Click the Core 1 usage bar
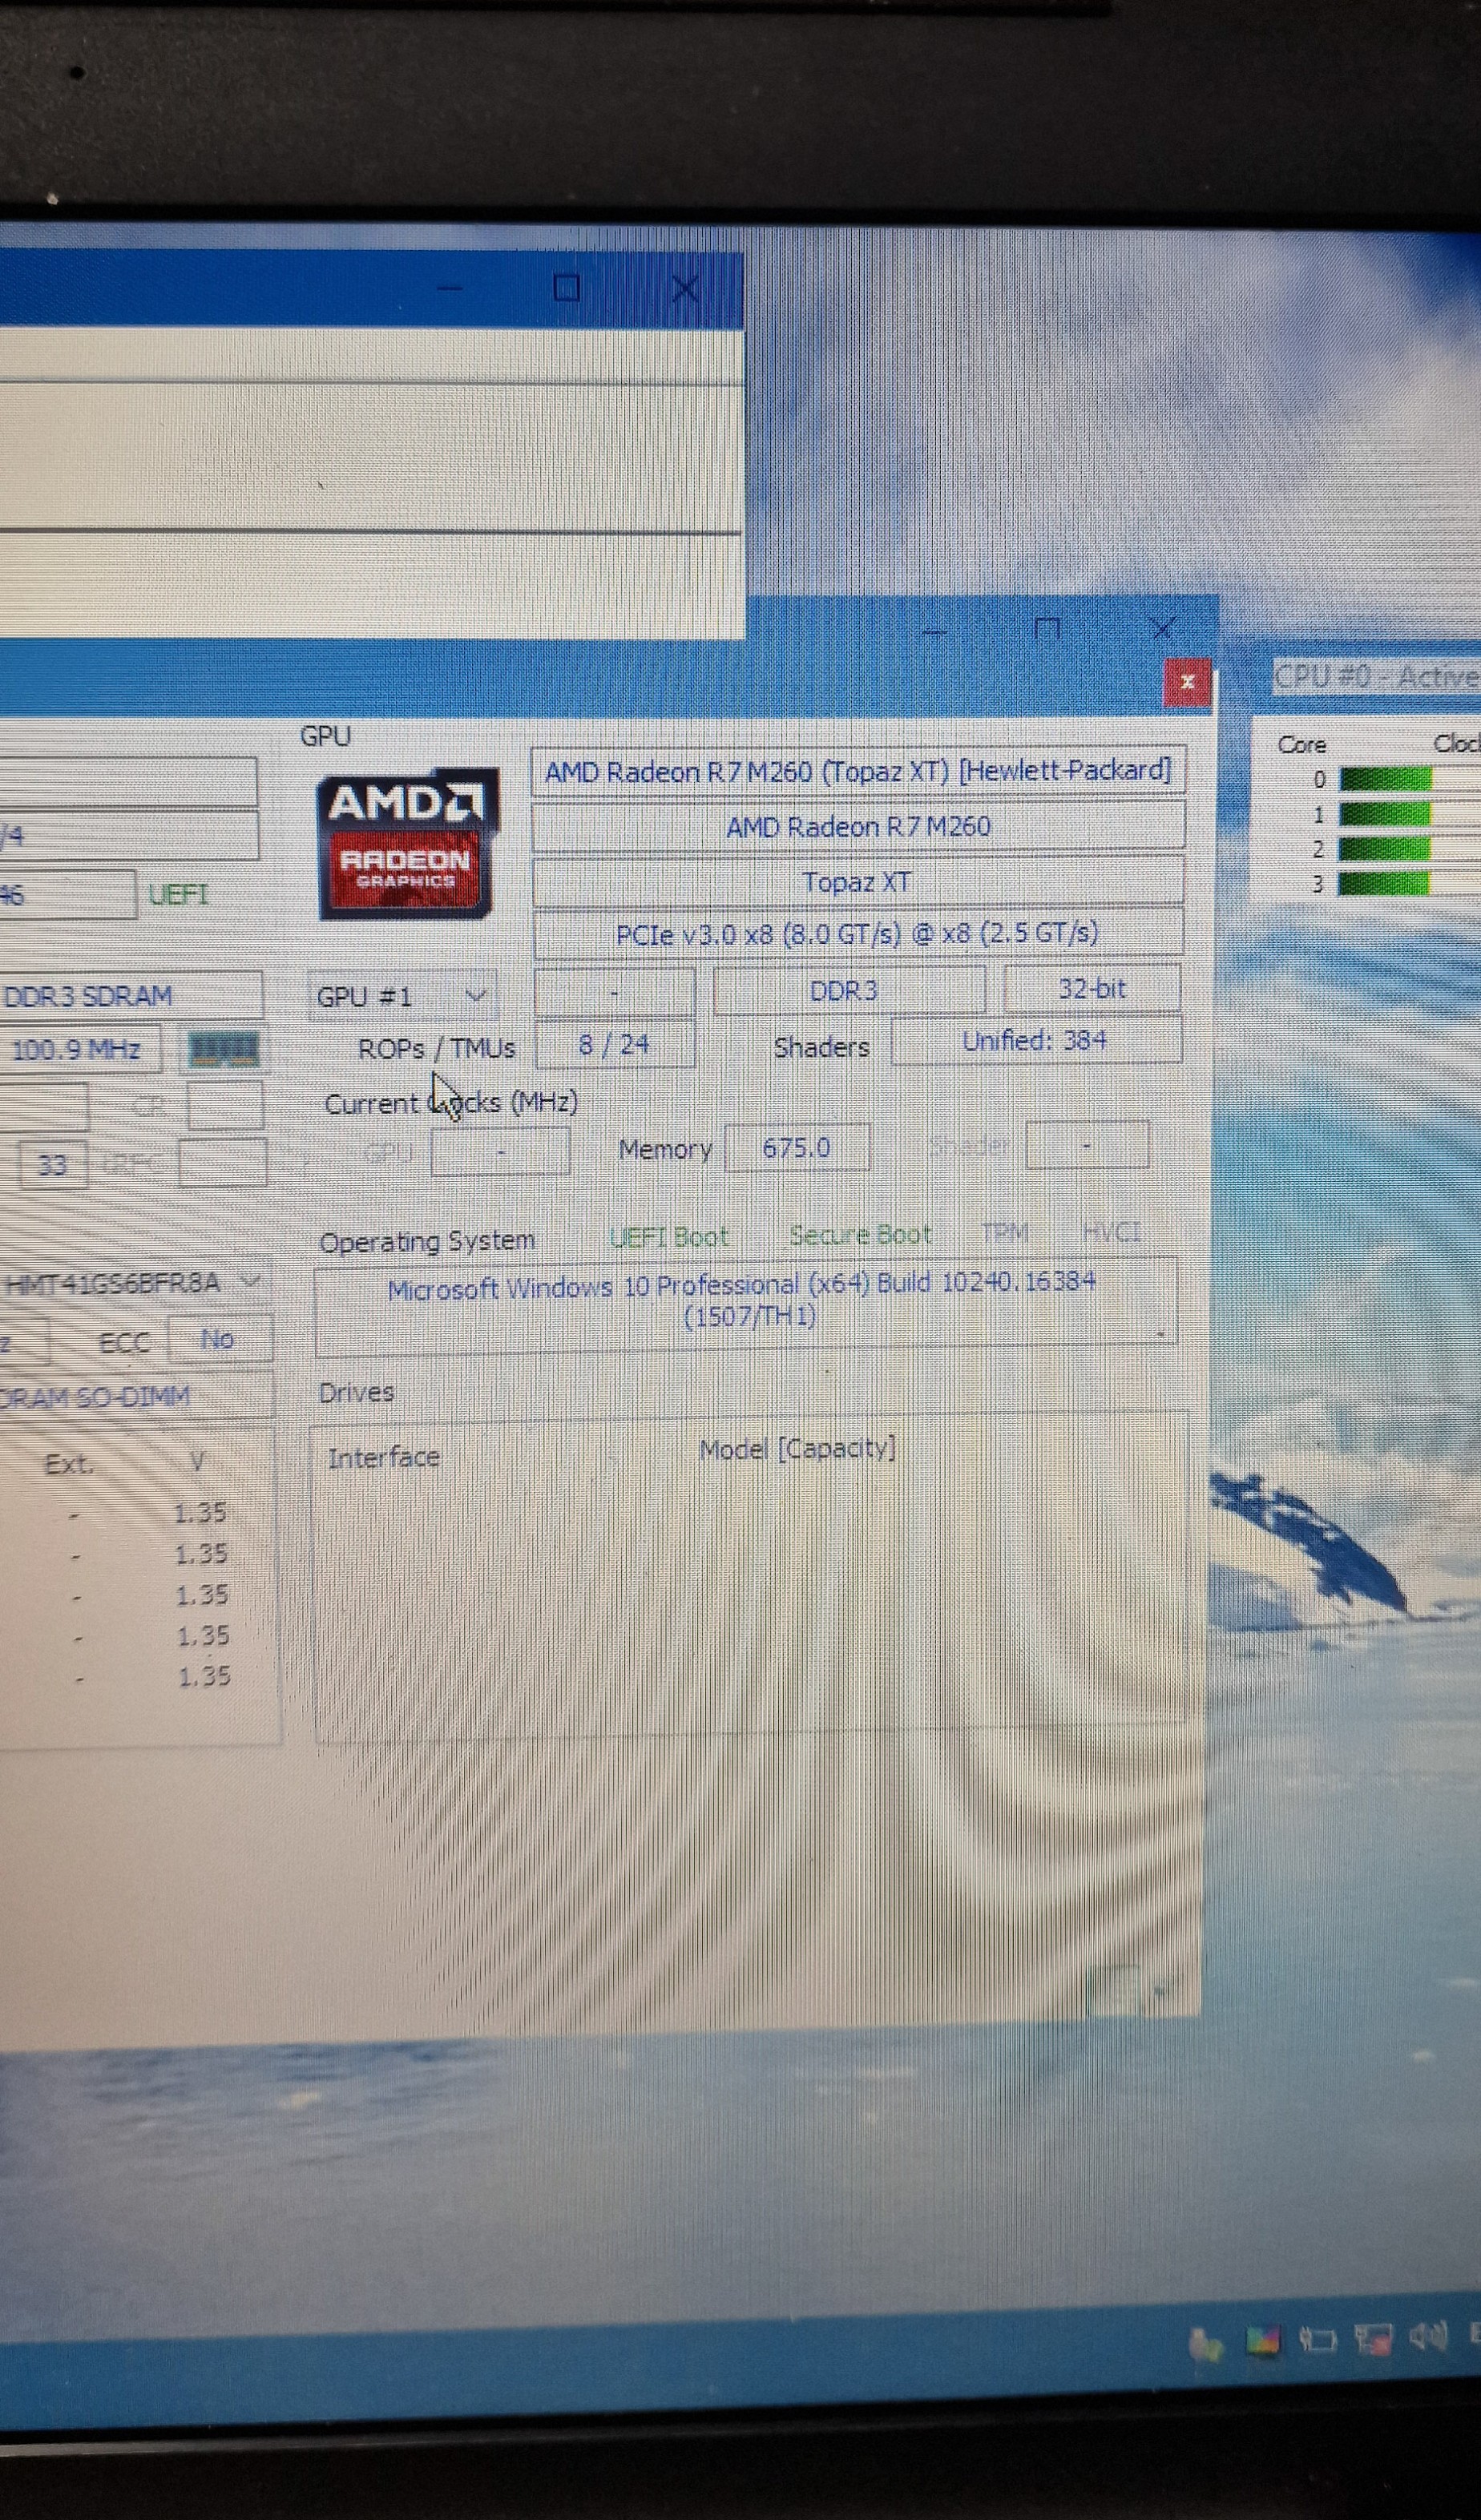1481x2520 pixels. (1385, 814)
